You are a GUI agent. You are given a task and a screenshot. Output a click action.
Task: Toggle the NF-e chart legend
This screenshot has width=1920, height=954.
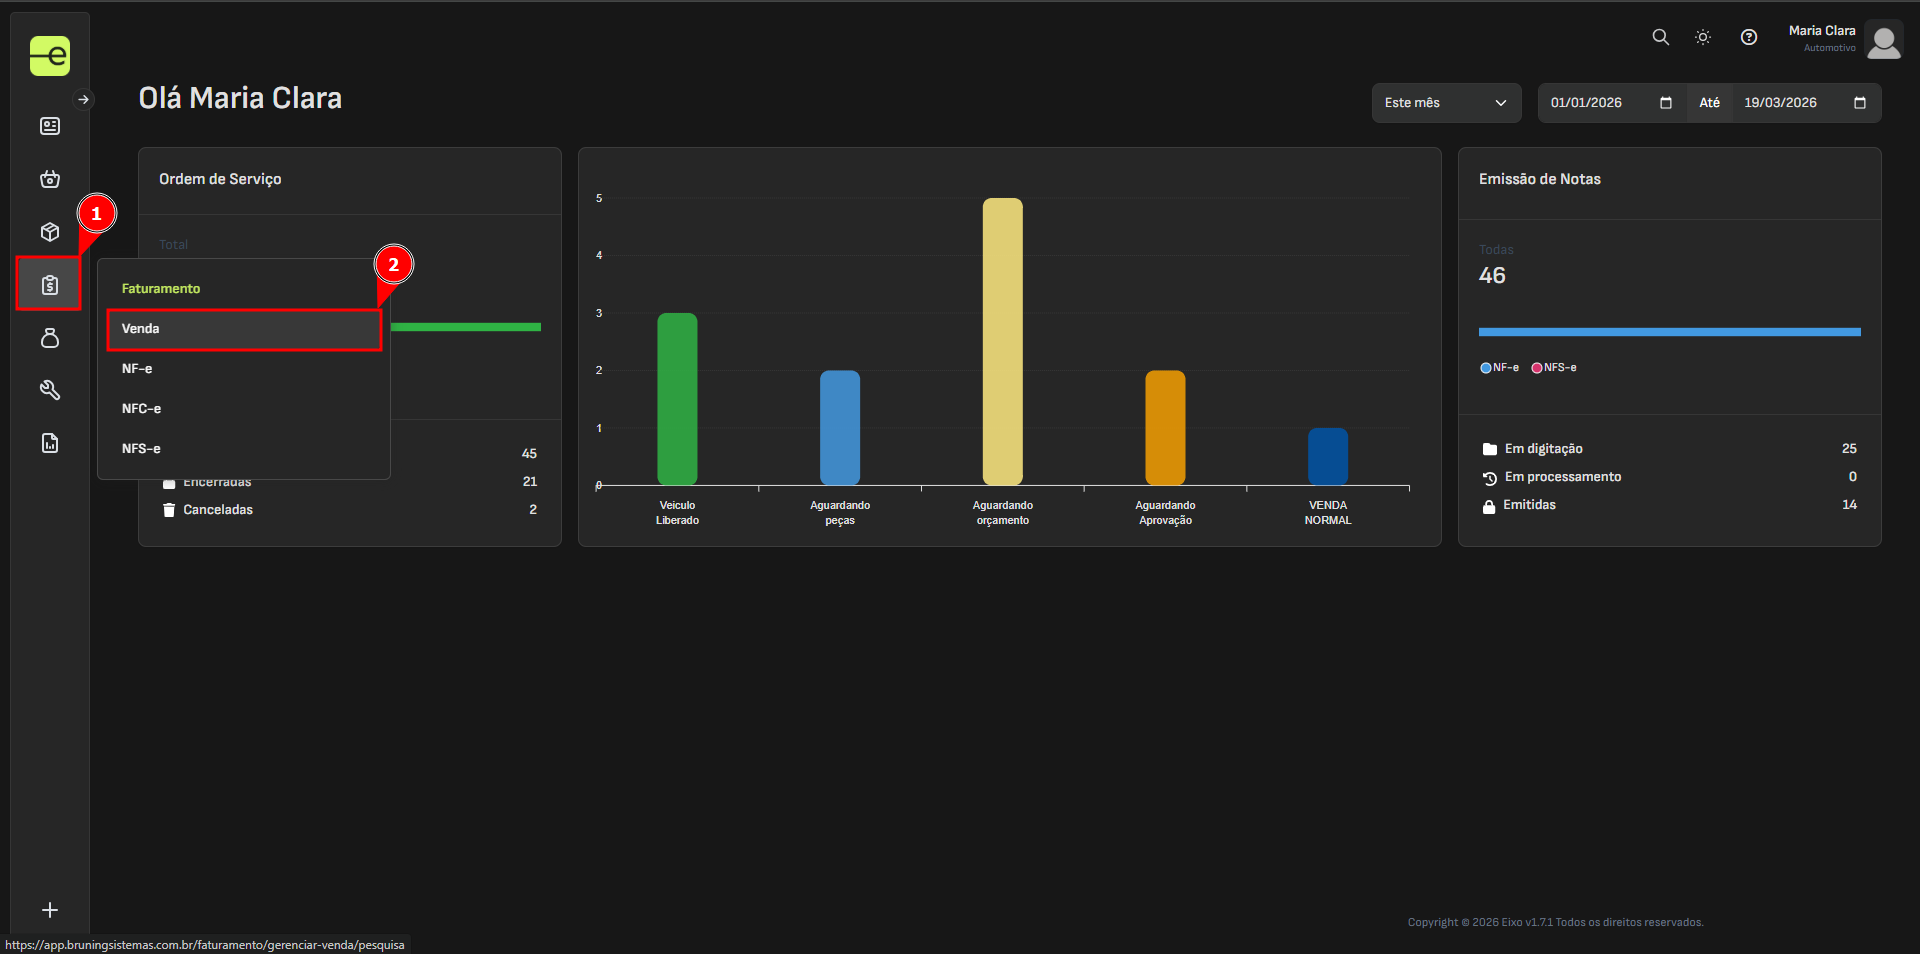click(1499, 368)
